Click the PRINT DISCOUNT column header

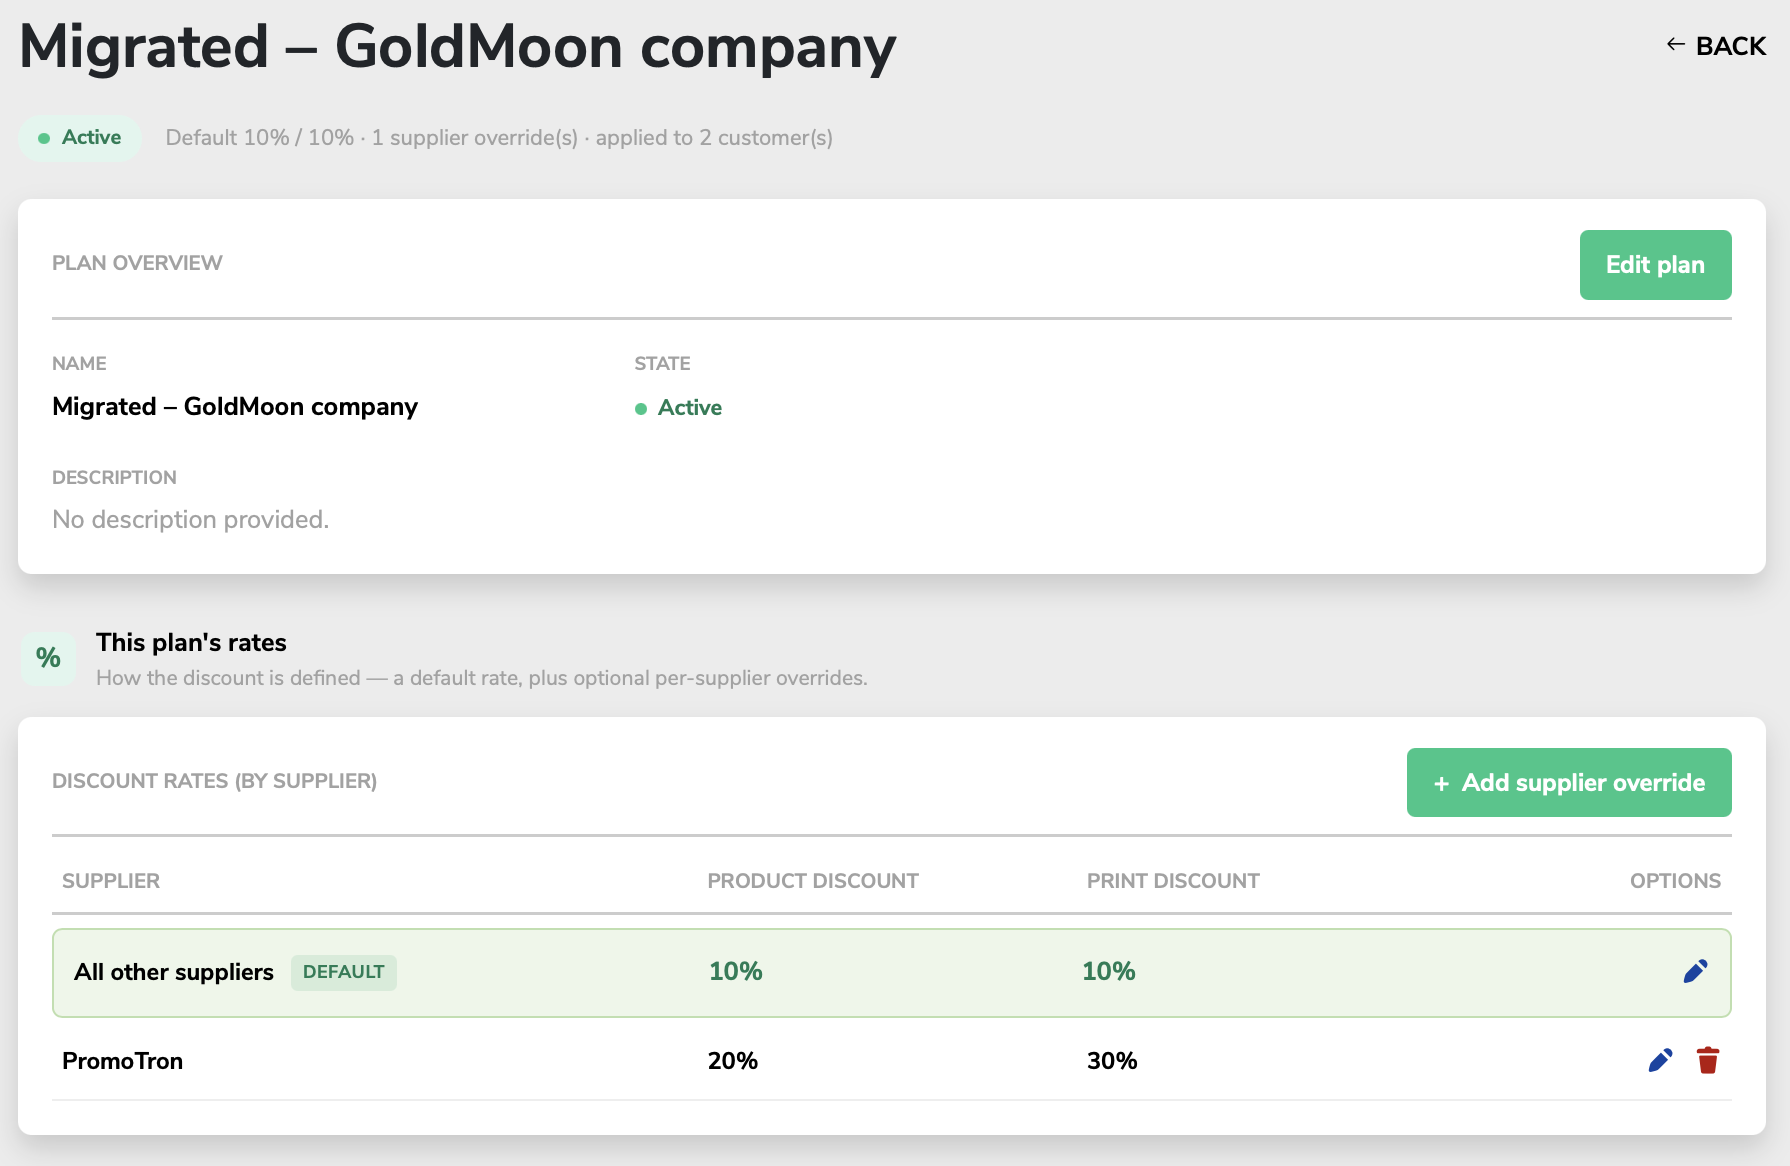[x=1173, y=881]
